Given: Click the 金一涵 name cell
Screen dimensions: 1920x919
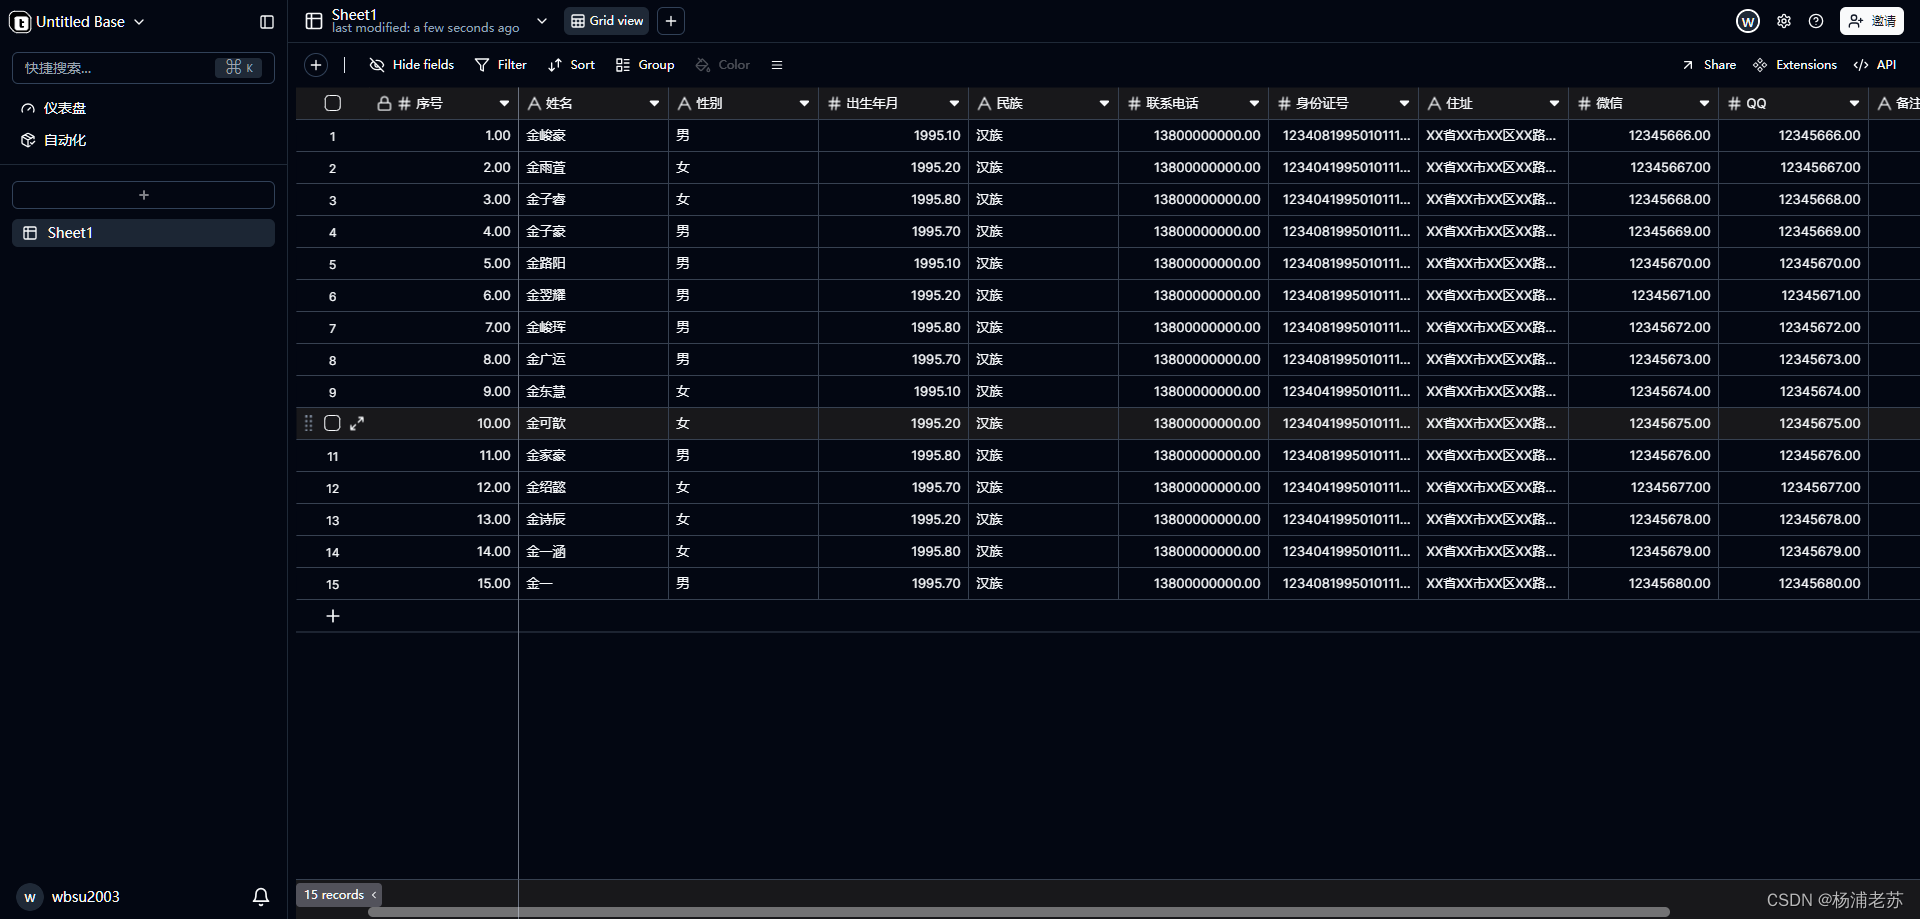Looking at the screenshot, I should tap(593, 552).
